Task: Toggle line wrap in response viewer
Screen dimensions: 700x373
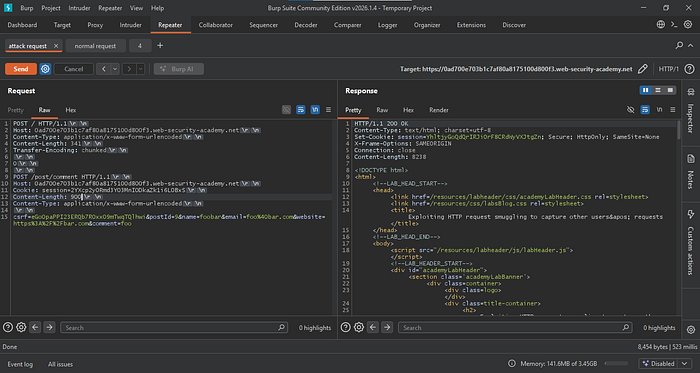Action: (645, 110)
